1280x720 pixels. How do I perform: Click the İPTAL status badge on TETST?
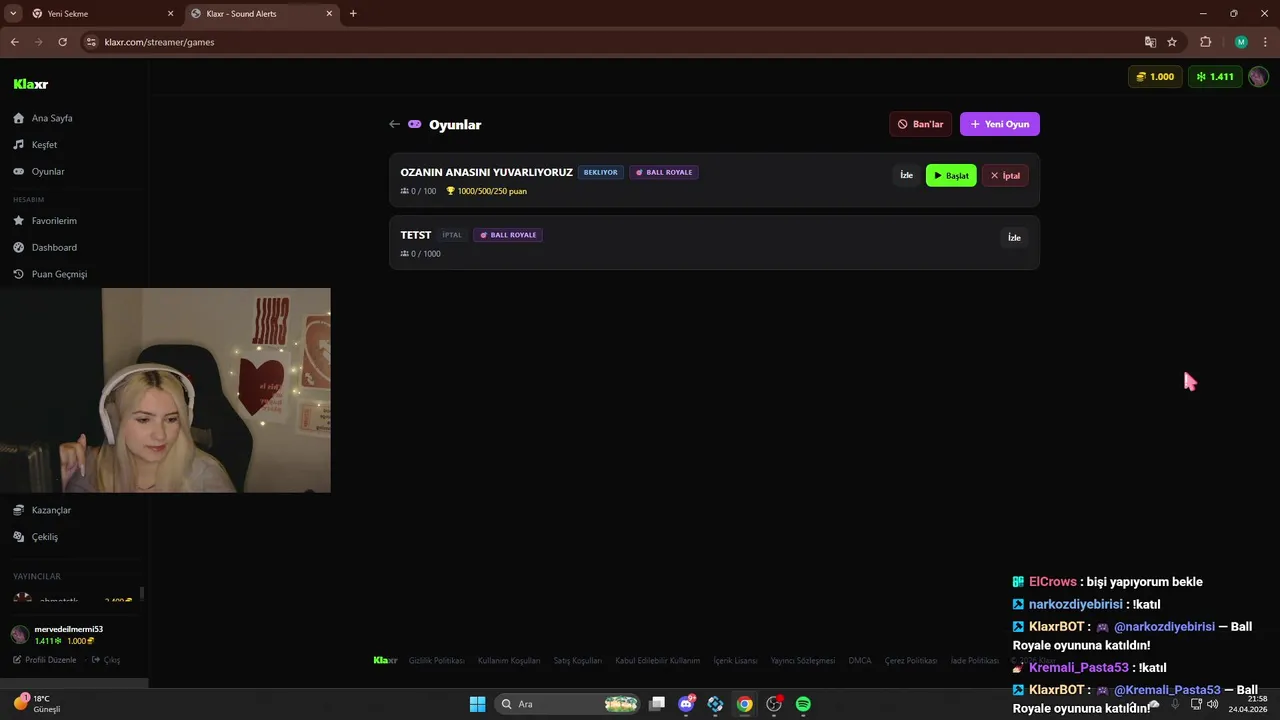tap(452, 235)
